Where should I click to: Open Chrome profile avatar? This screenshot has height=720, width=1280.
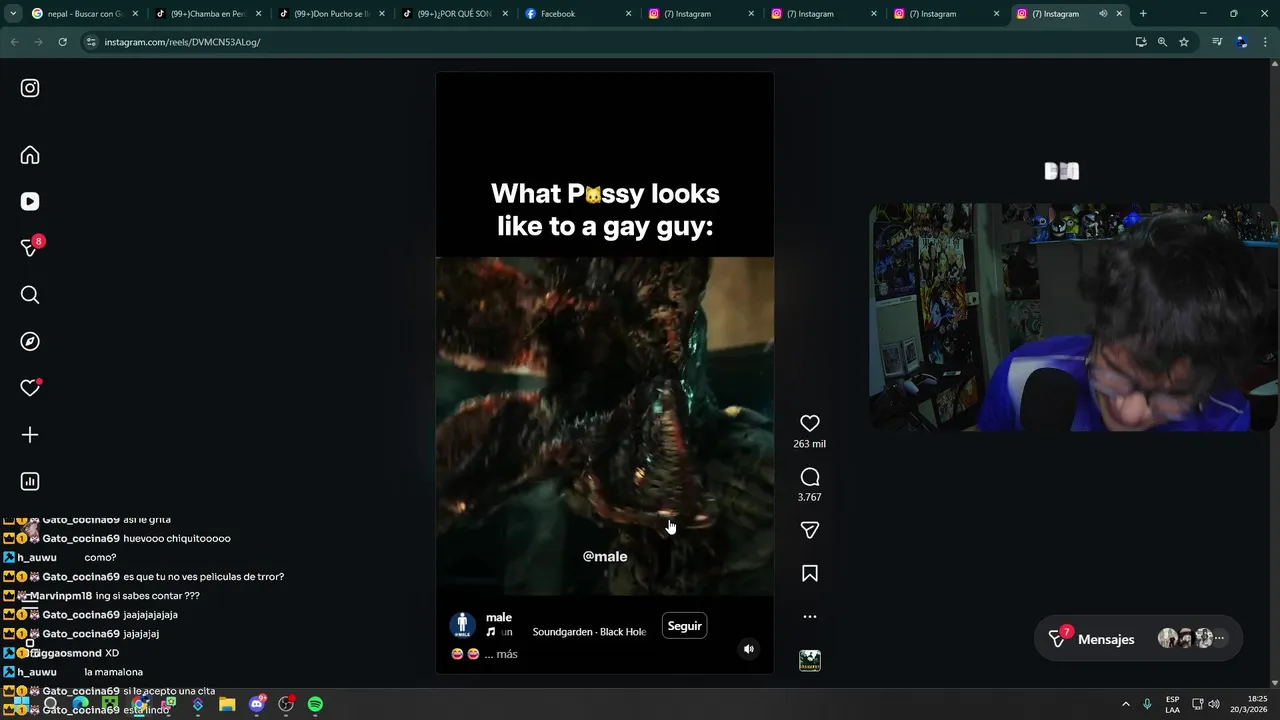click(1242, 42)
